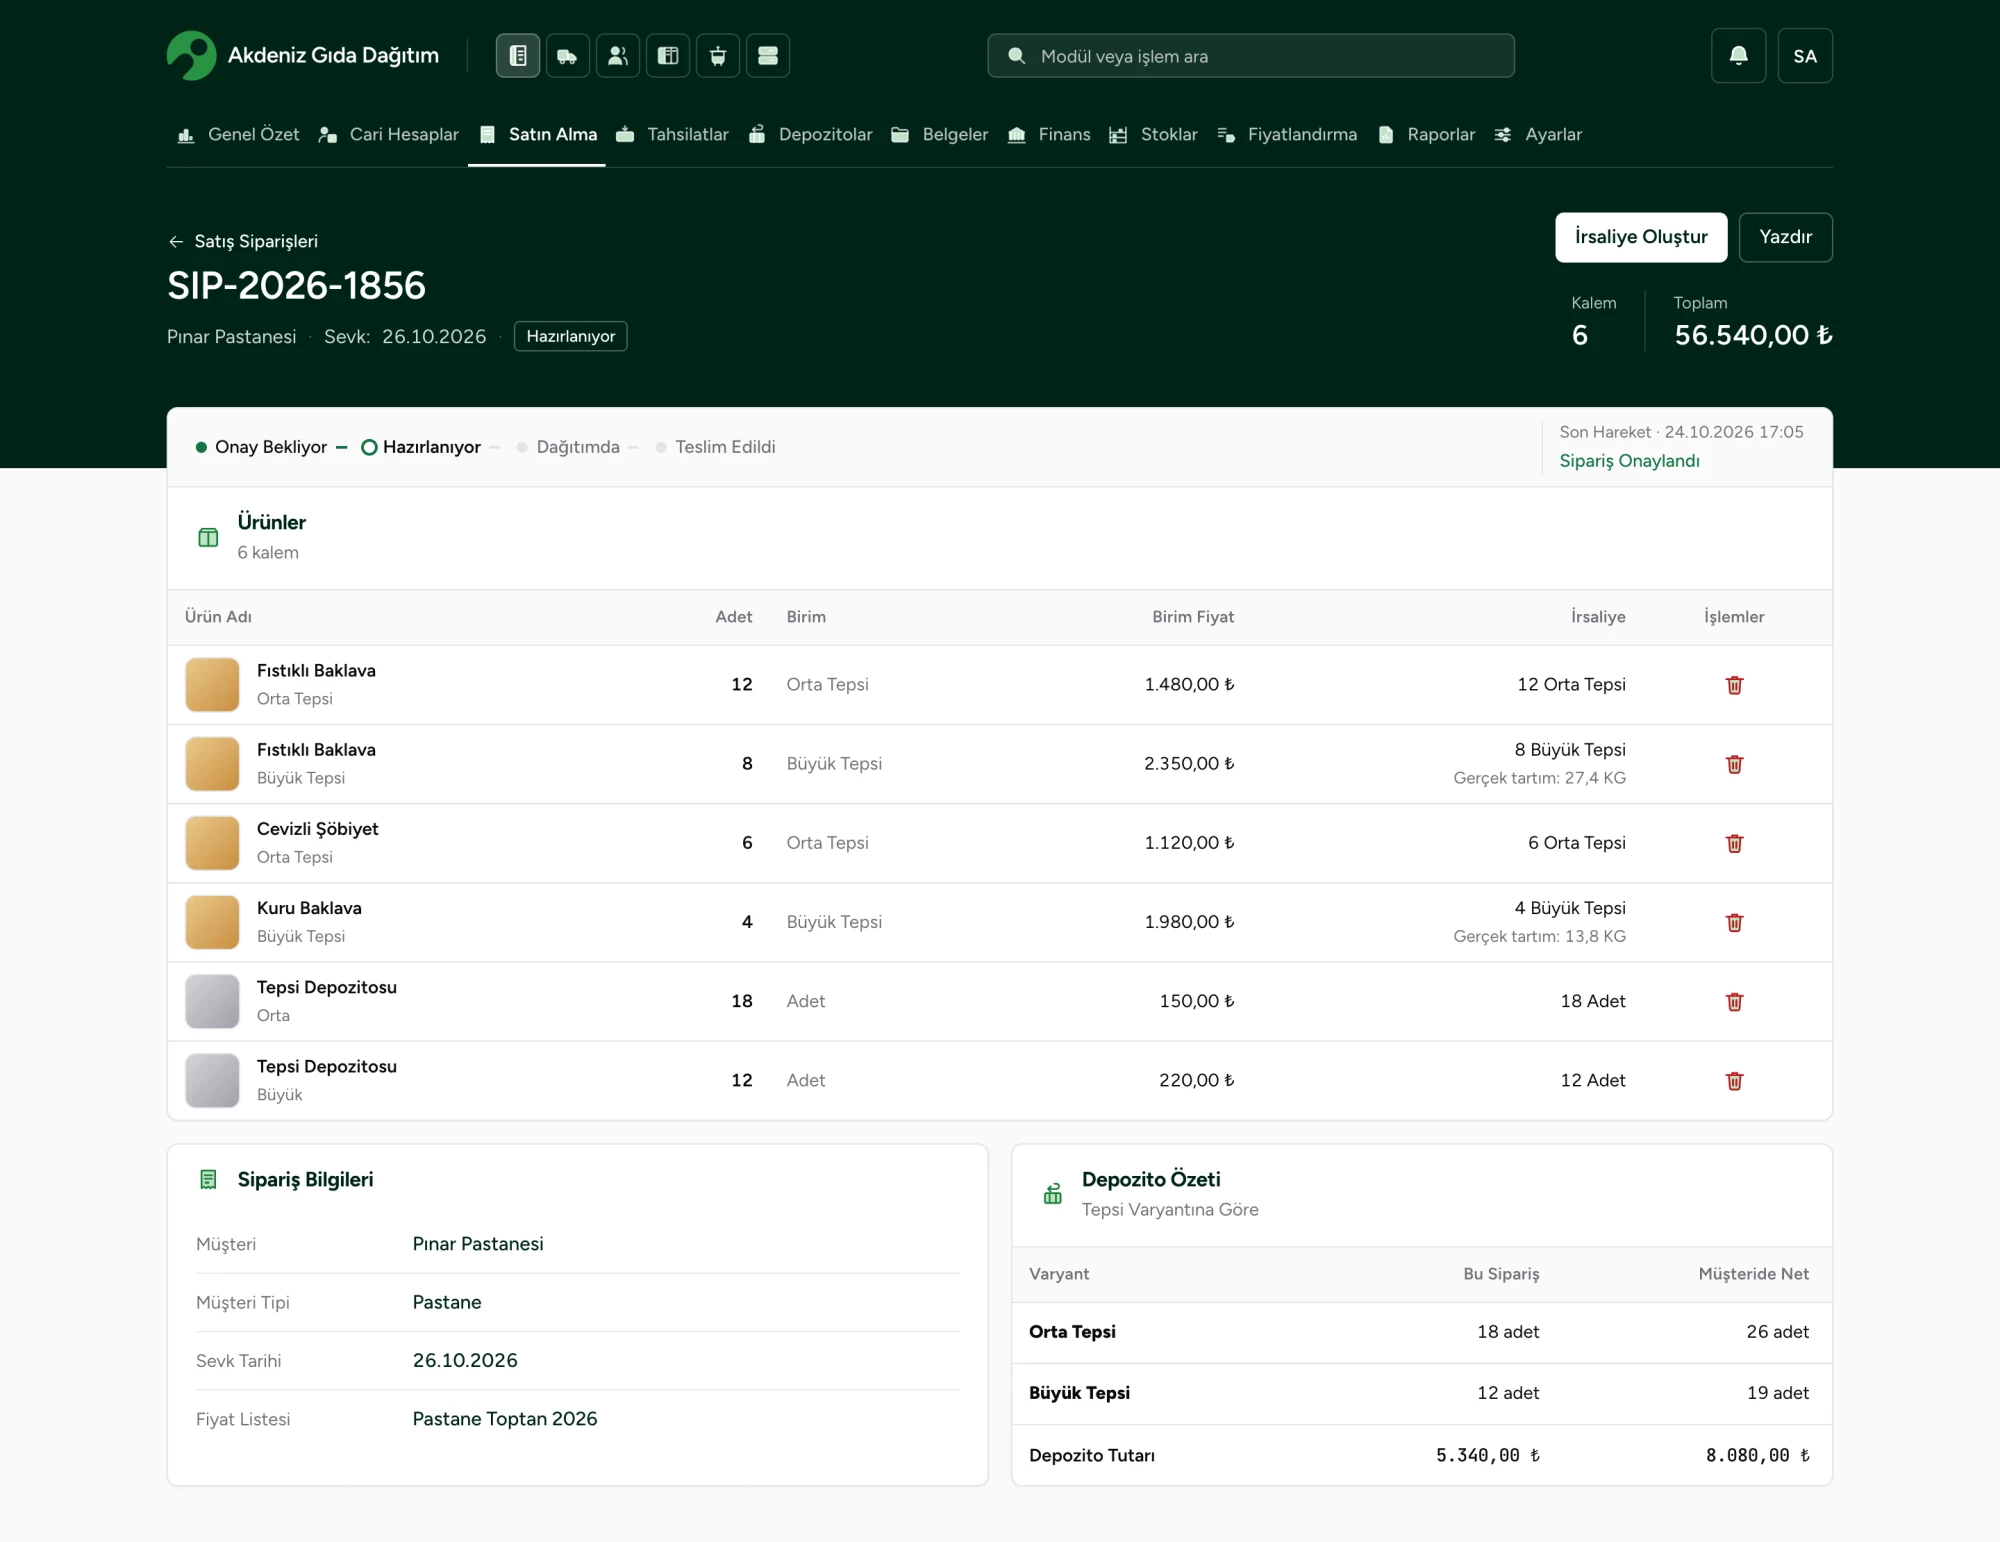Open the Depozitolar tab

tap(810, 135)
